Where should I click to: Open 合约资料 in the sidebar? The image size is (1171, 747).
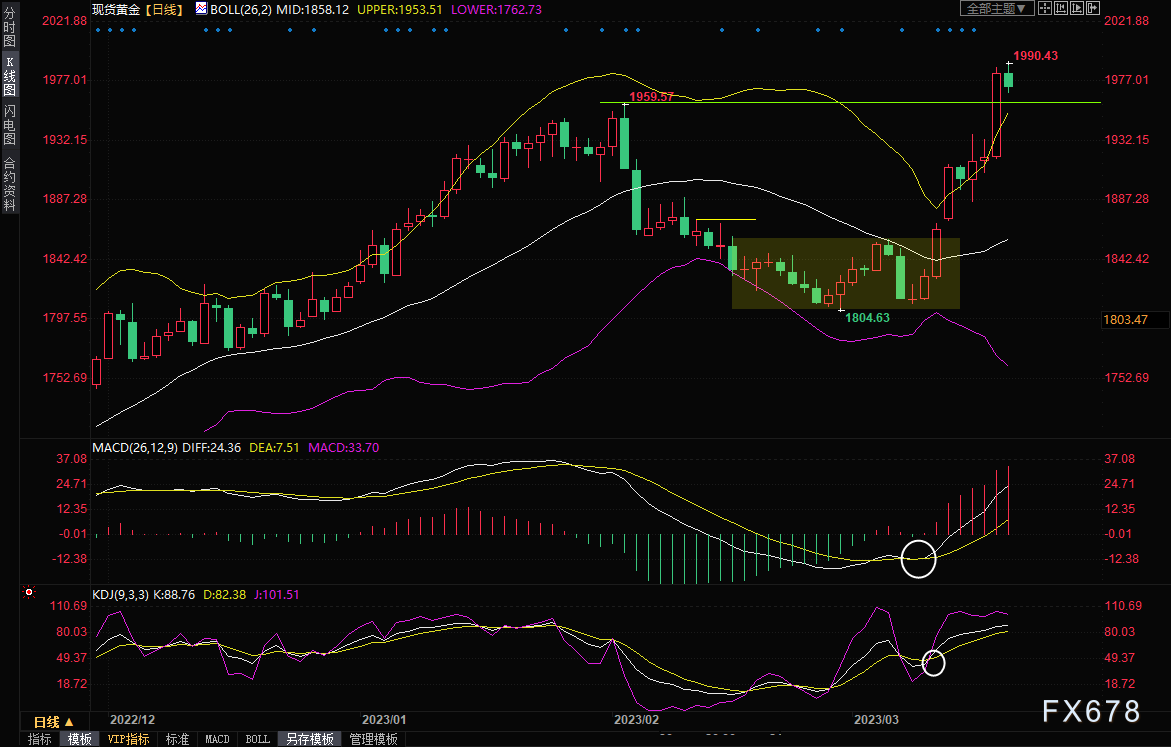10,184
